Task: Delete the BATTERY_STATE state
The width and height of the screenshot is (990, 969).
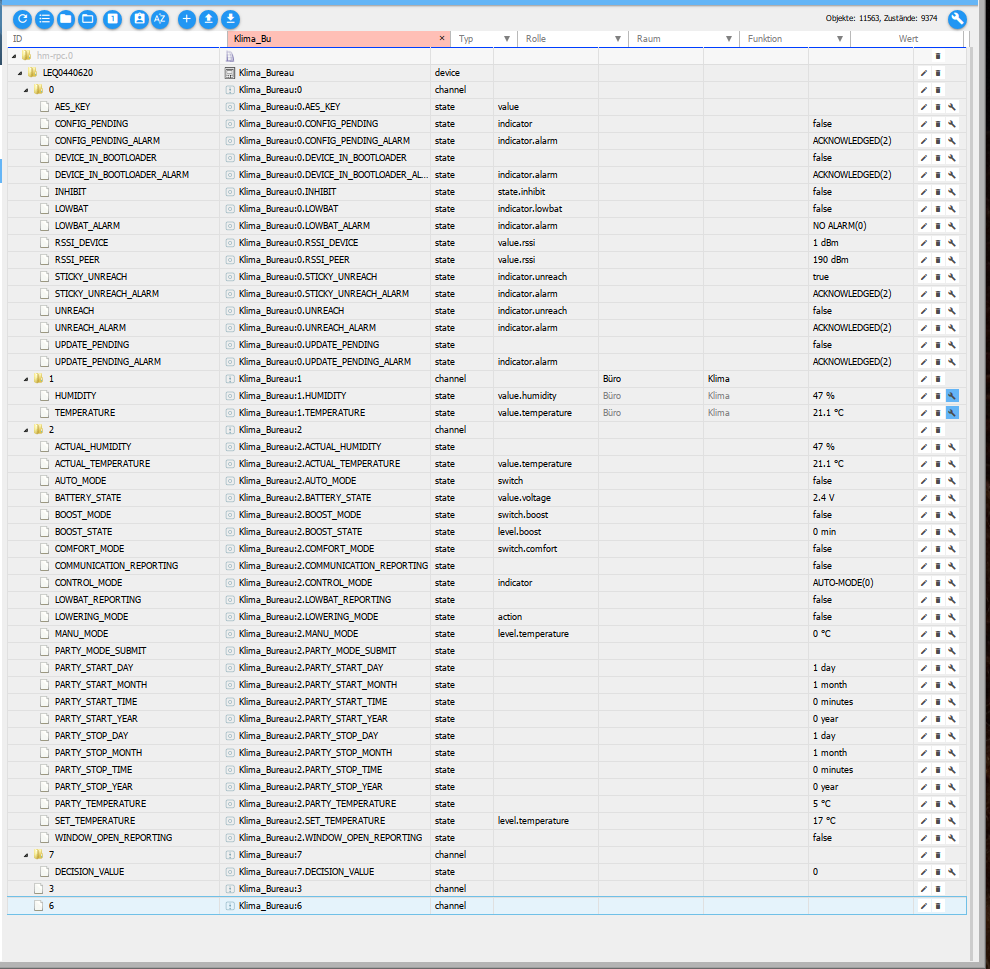Action: [x=938, y=498]
